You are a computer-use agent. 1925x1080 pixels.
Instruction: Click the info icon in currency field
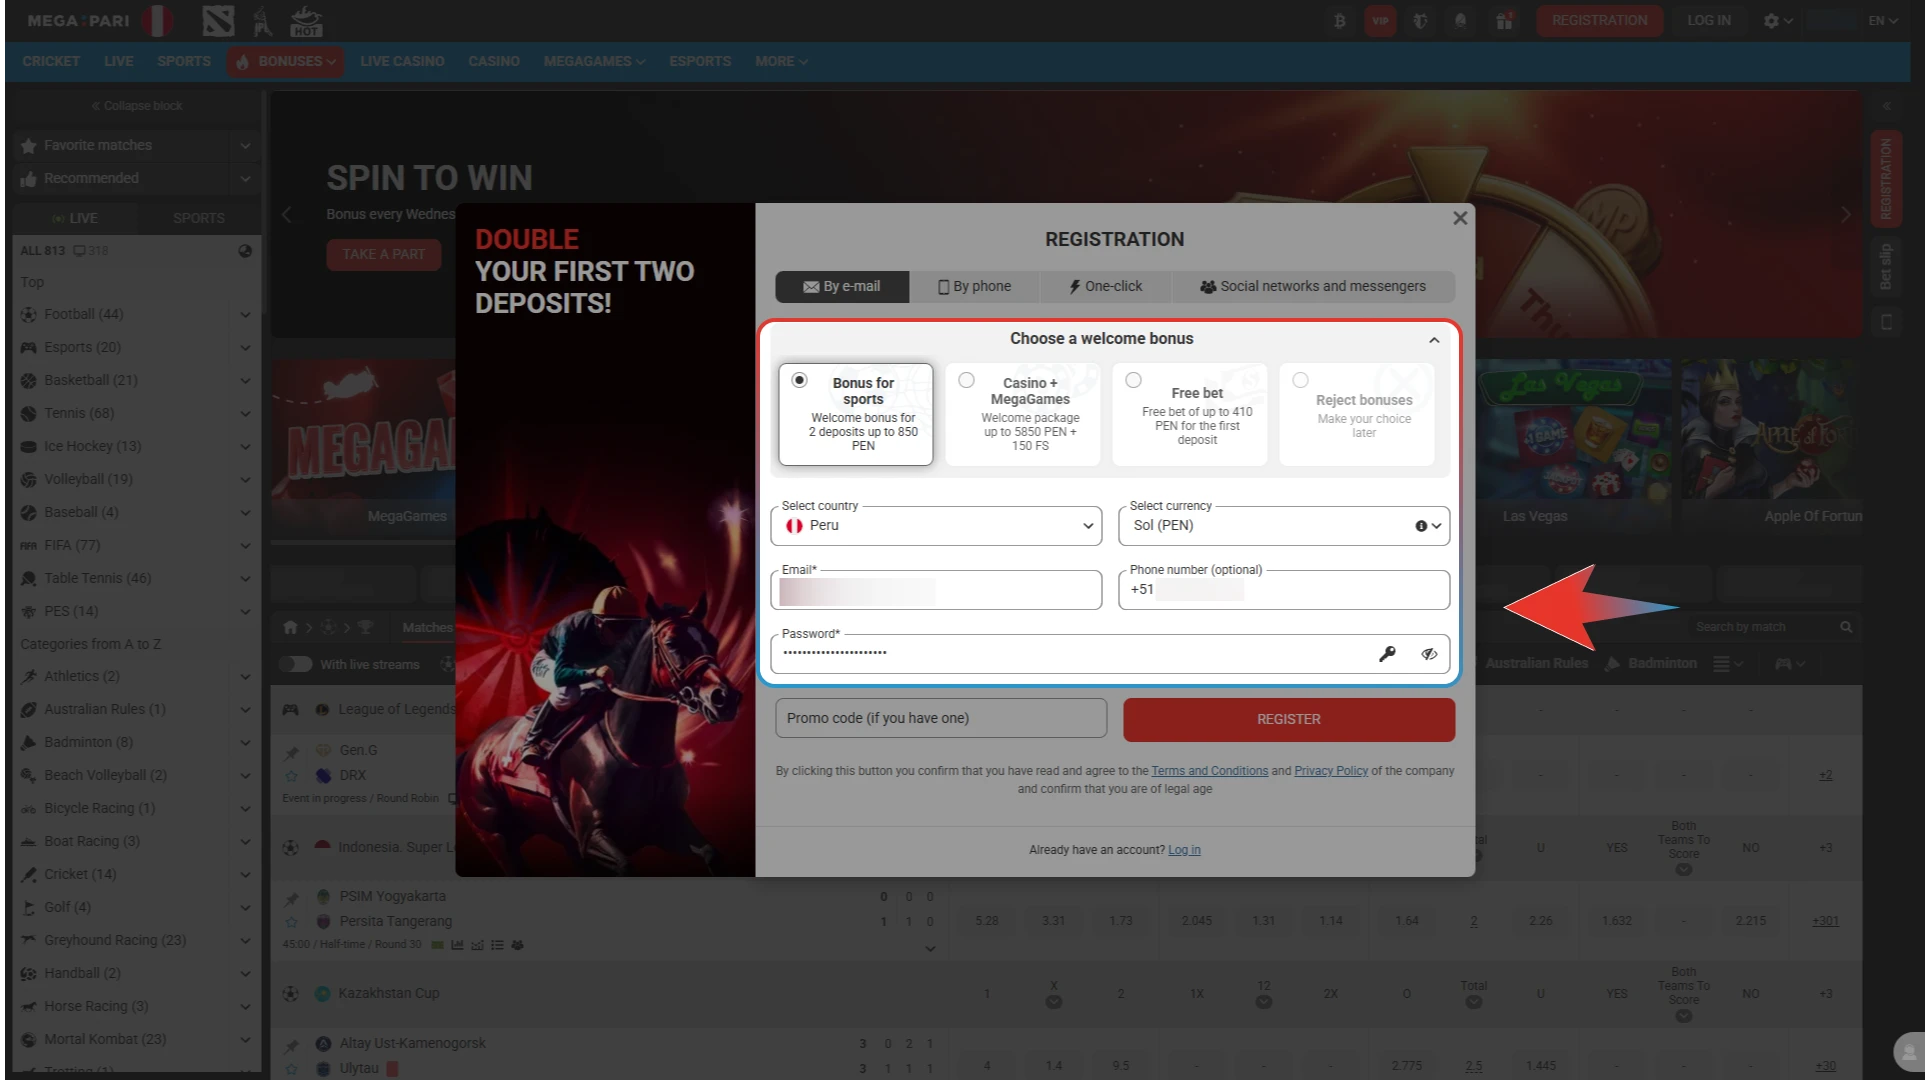coord(1421,526)
